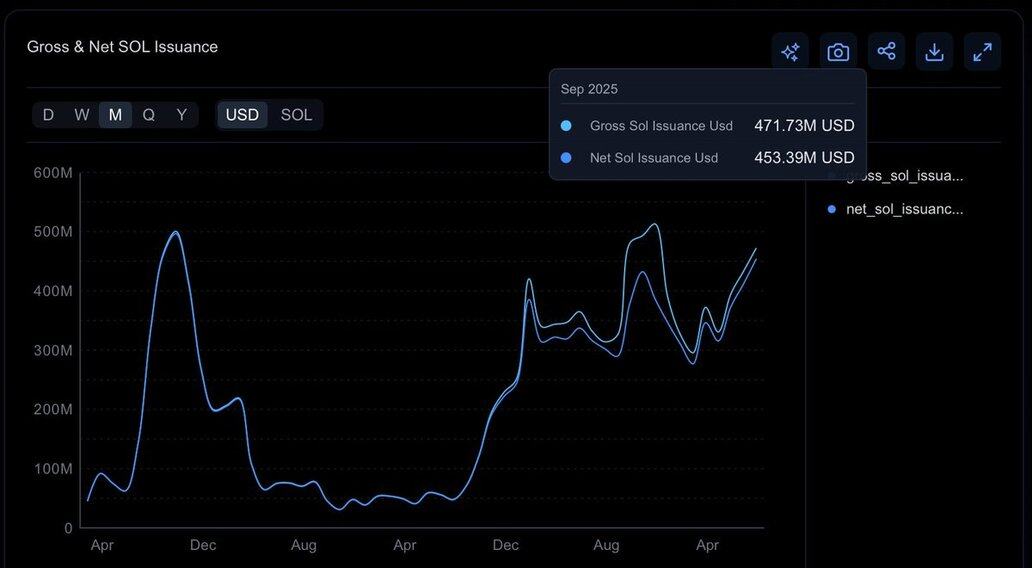Select yearly (Y) interval
The image size is (1032, 568).
181,115
